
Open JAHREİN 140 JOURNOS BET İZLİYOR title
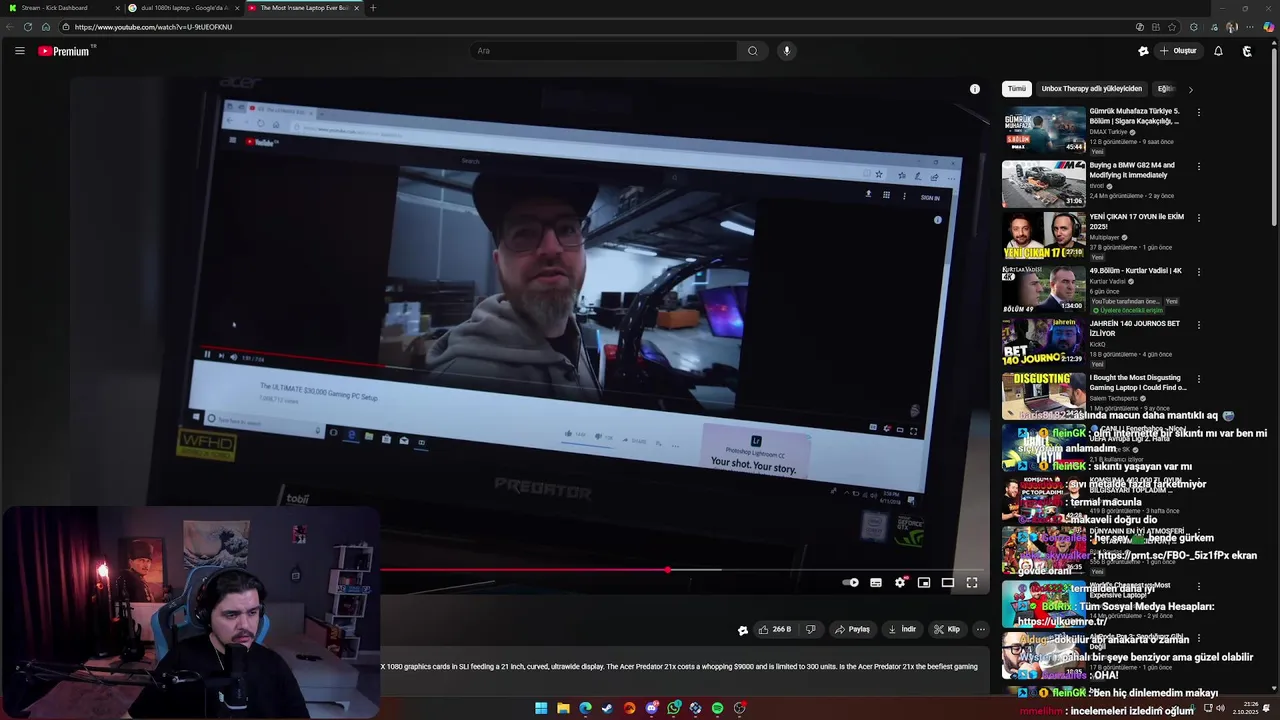click(x=1134, y=329)
